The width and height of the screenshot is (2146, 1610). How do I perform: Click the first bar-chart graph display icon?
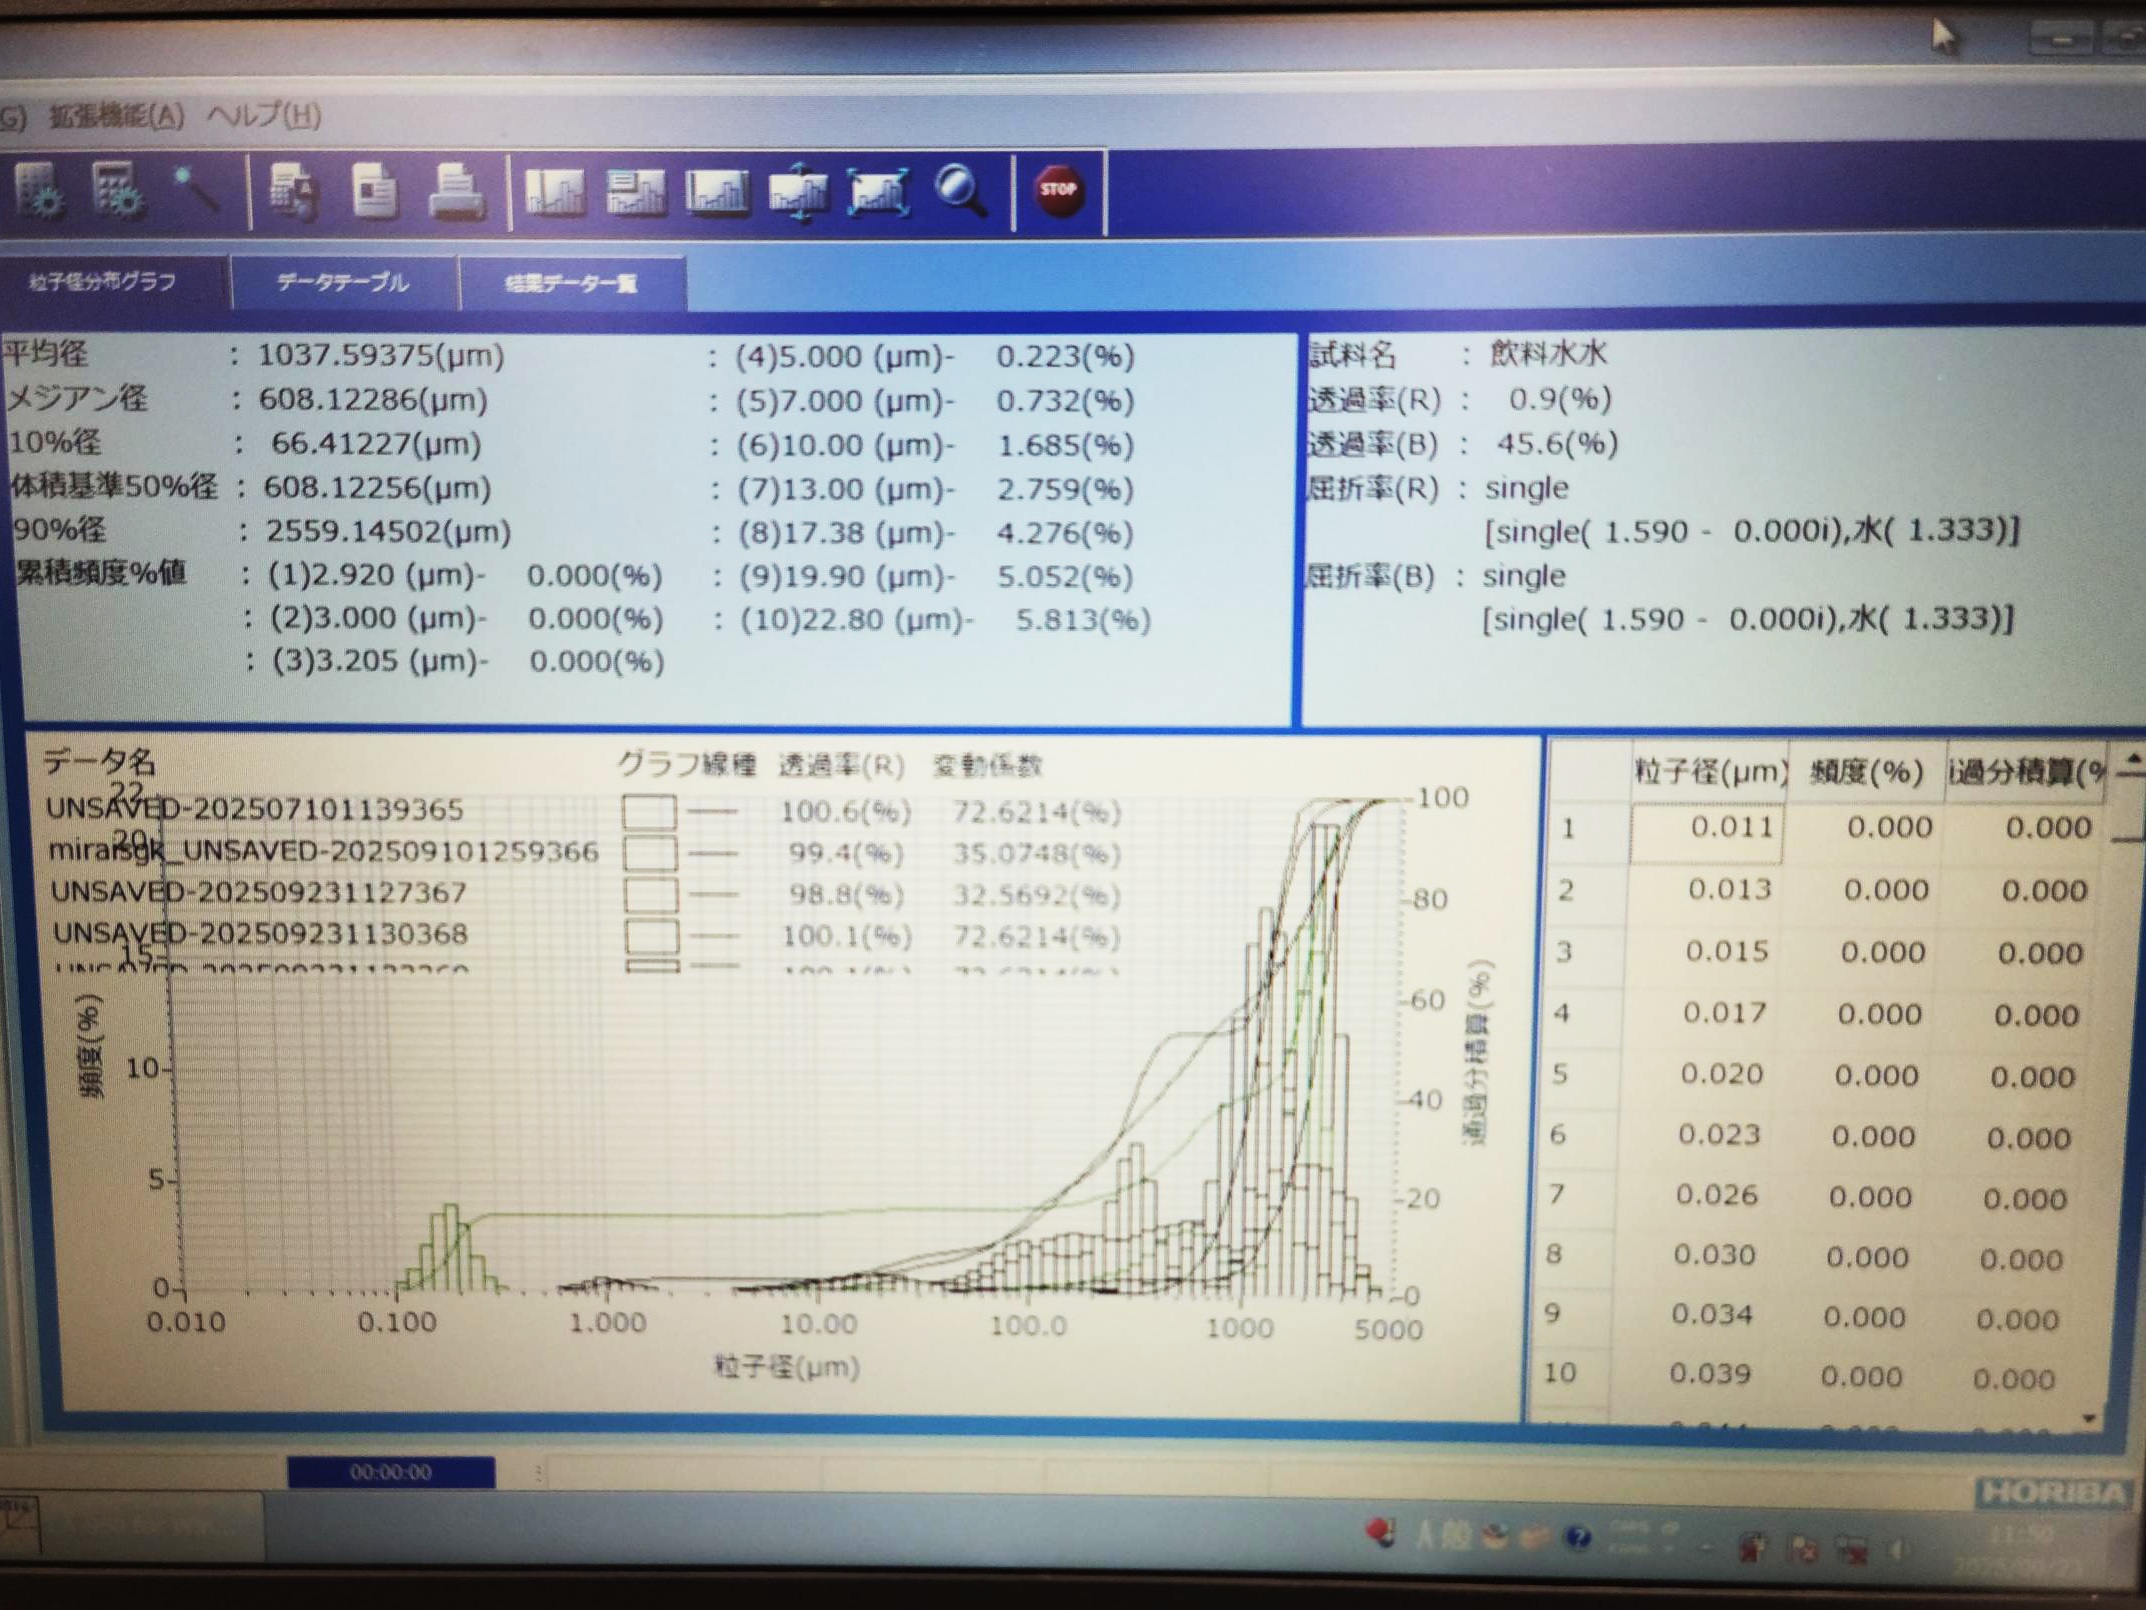click(555, 190)
